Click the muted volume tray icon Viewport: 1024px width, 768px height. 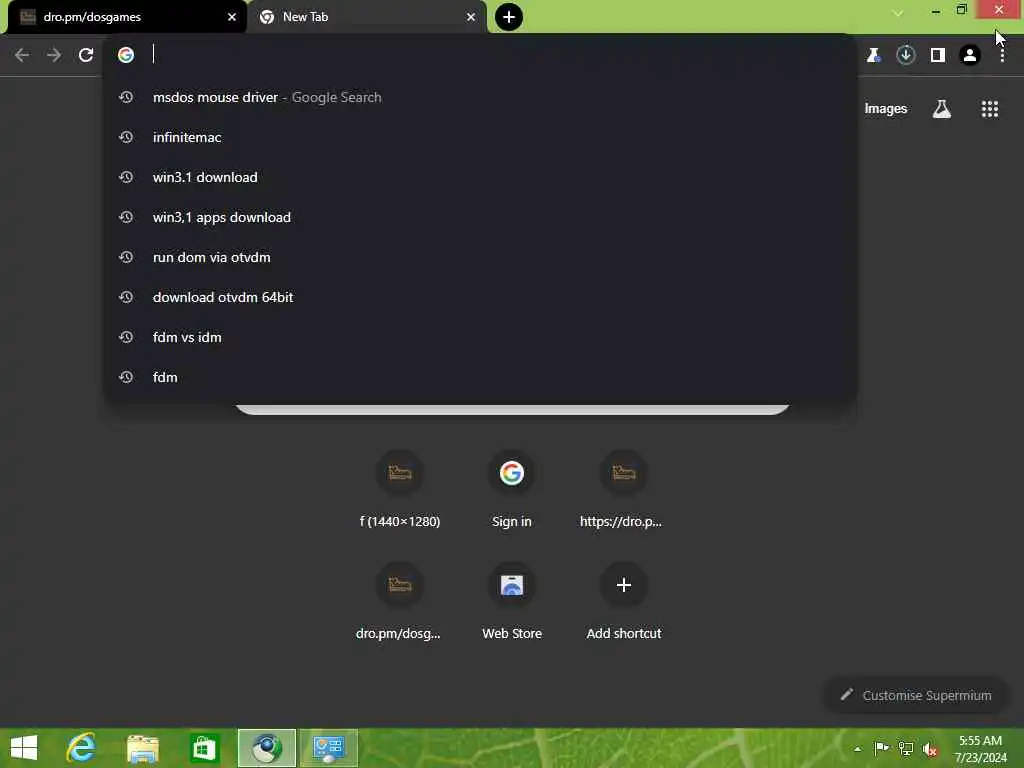click(x=930, y=749)
